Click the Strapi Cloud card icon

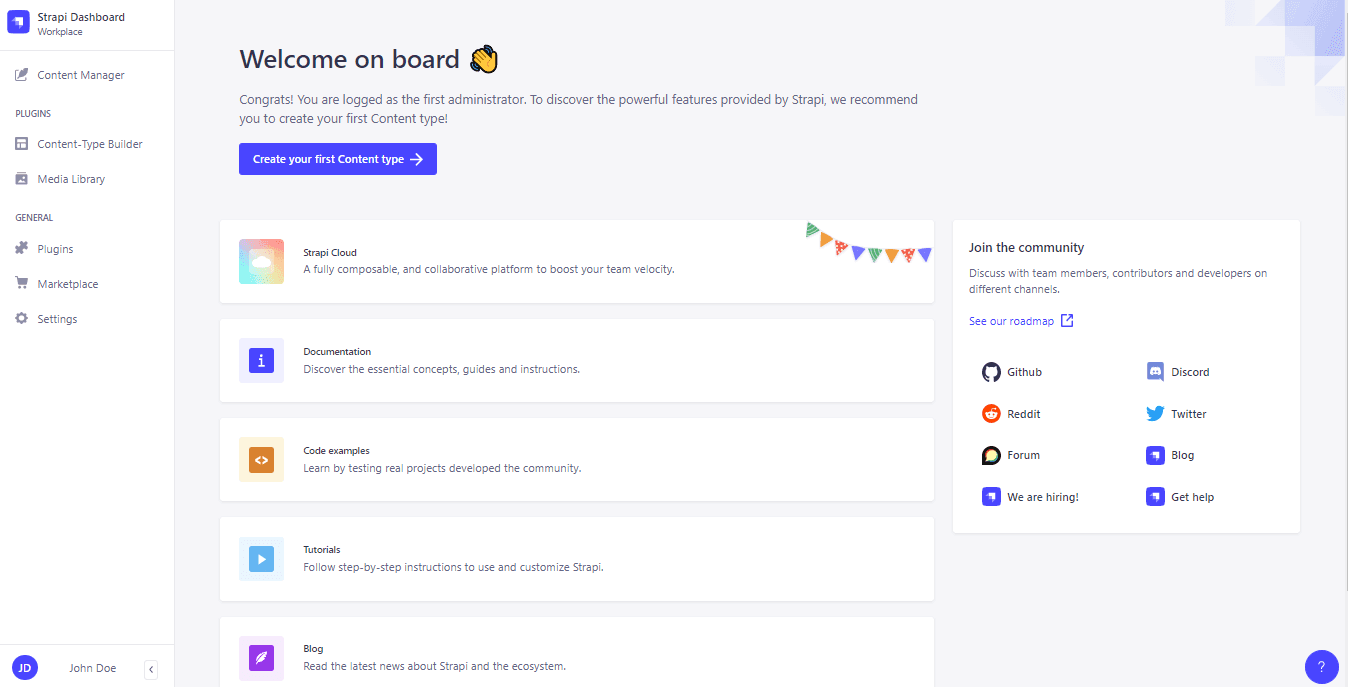261,261
